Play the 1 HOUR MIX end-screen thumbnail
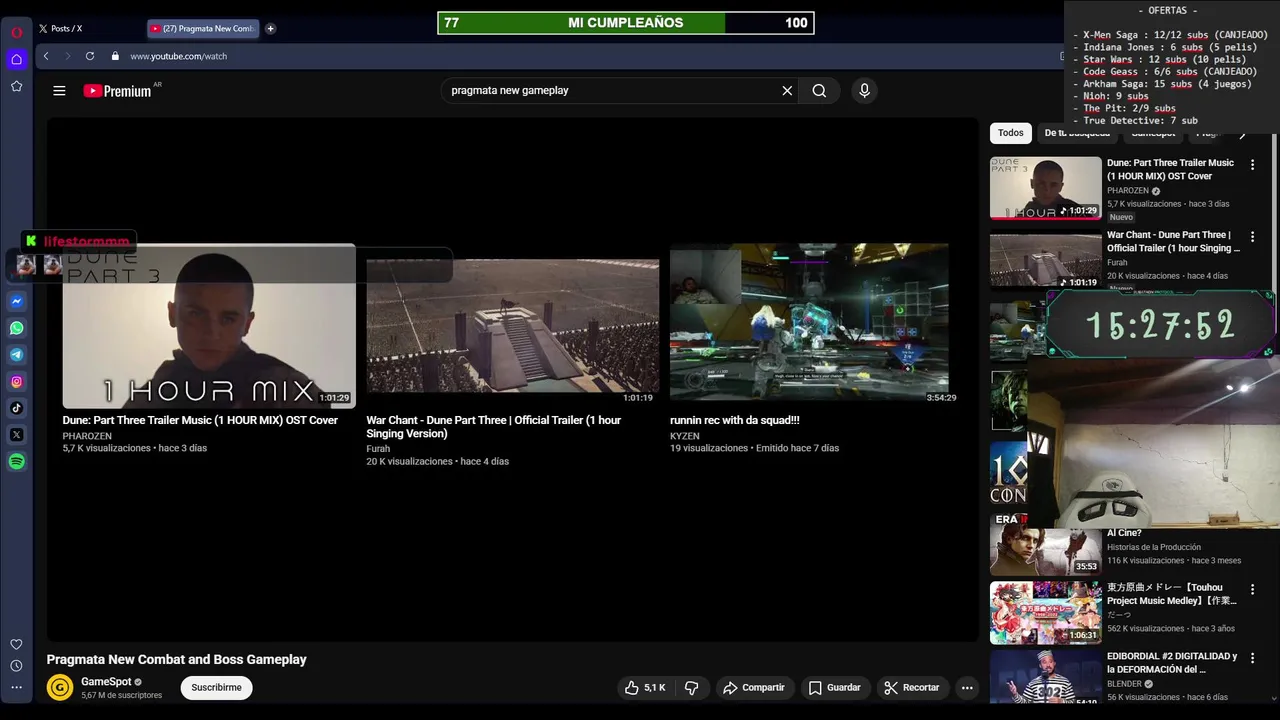 click(209, 326)
